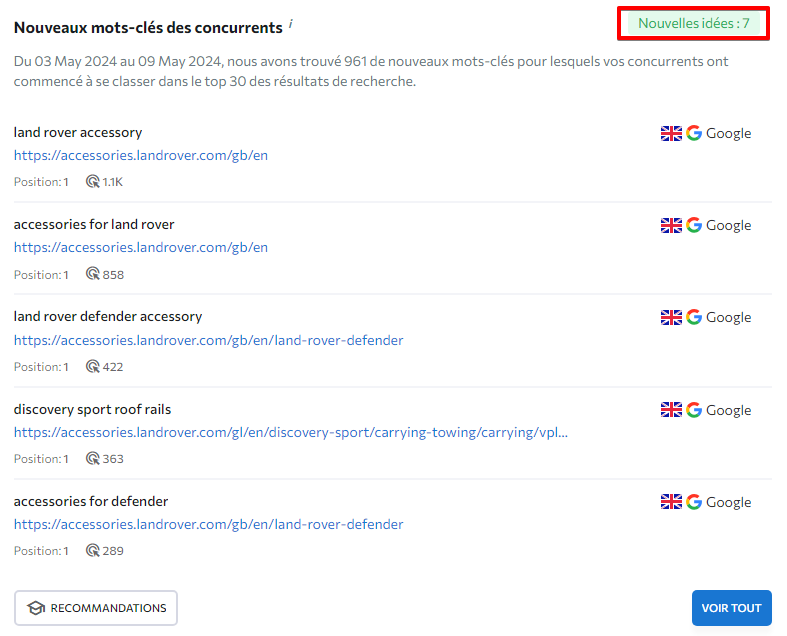Image resolution: width=787 pixels, height=636 pixels.
Task: Open URL under 'accessories for defender'
Action: pos(208,524)
